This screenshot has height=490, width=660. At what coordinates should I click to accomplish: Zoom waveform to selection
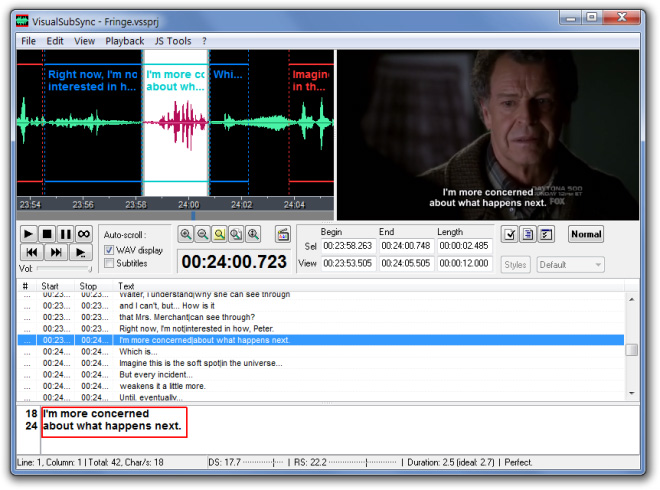219,234
